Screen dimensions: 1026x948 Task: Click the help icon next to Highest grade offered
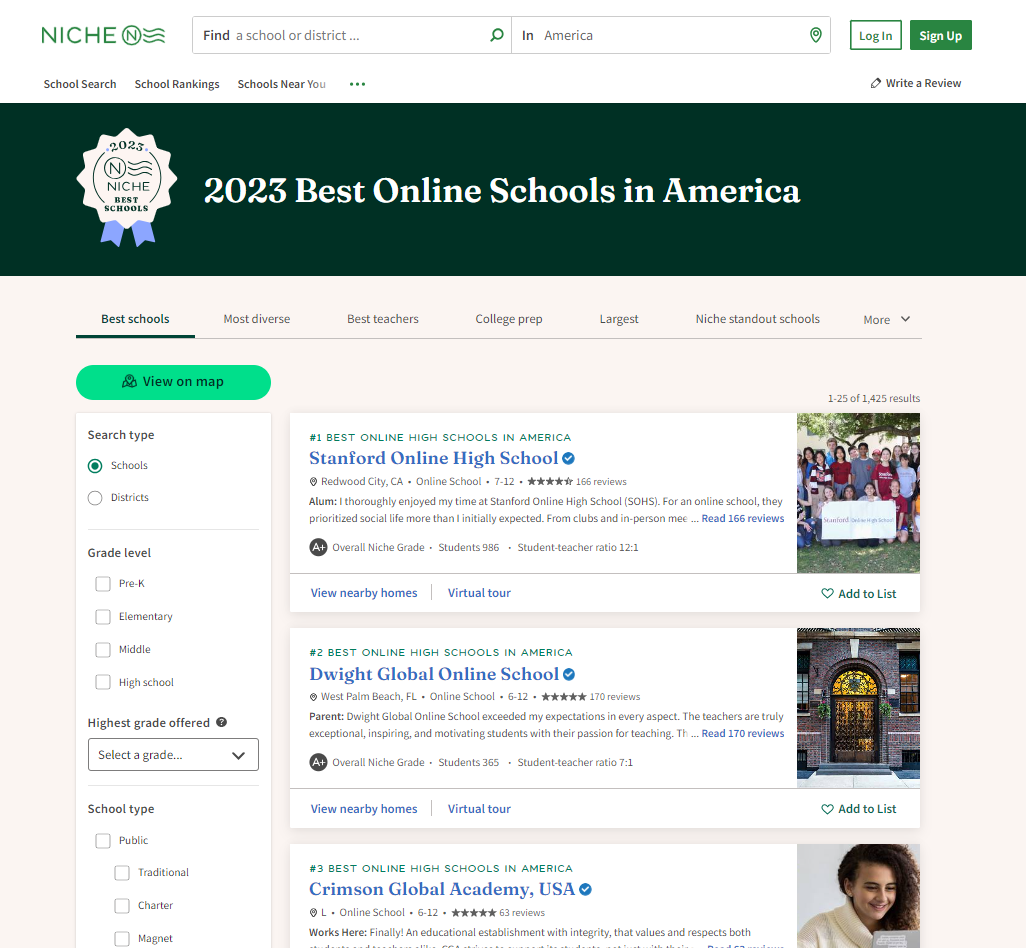[222, 722]
